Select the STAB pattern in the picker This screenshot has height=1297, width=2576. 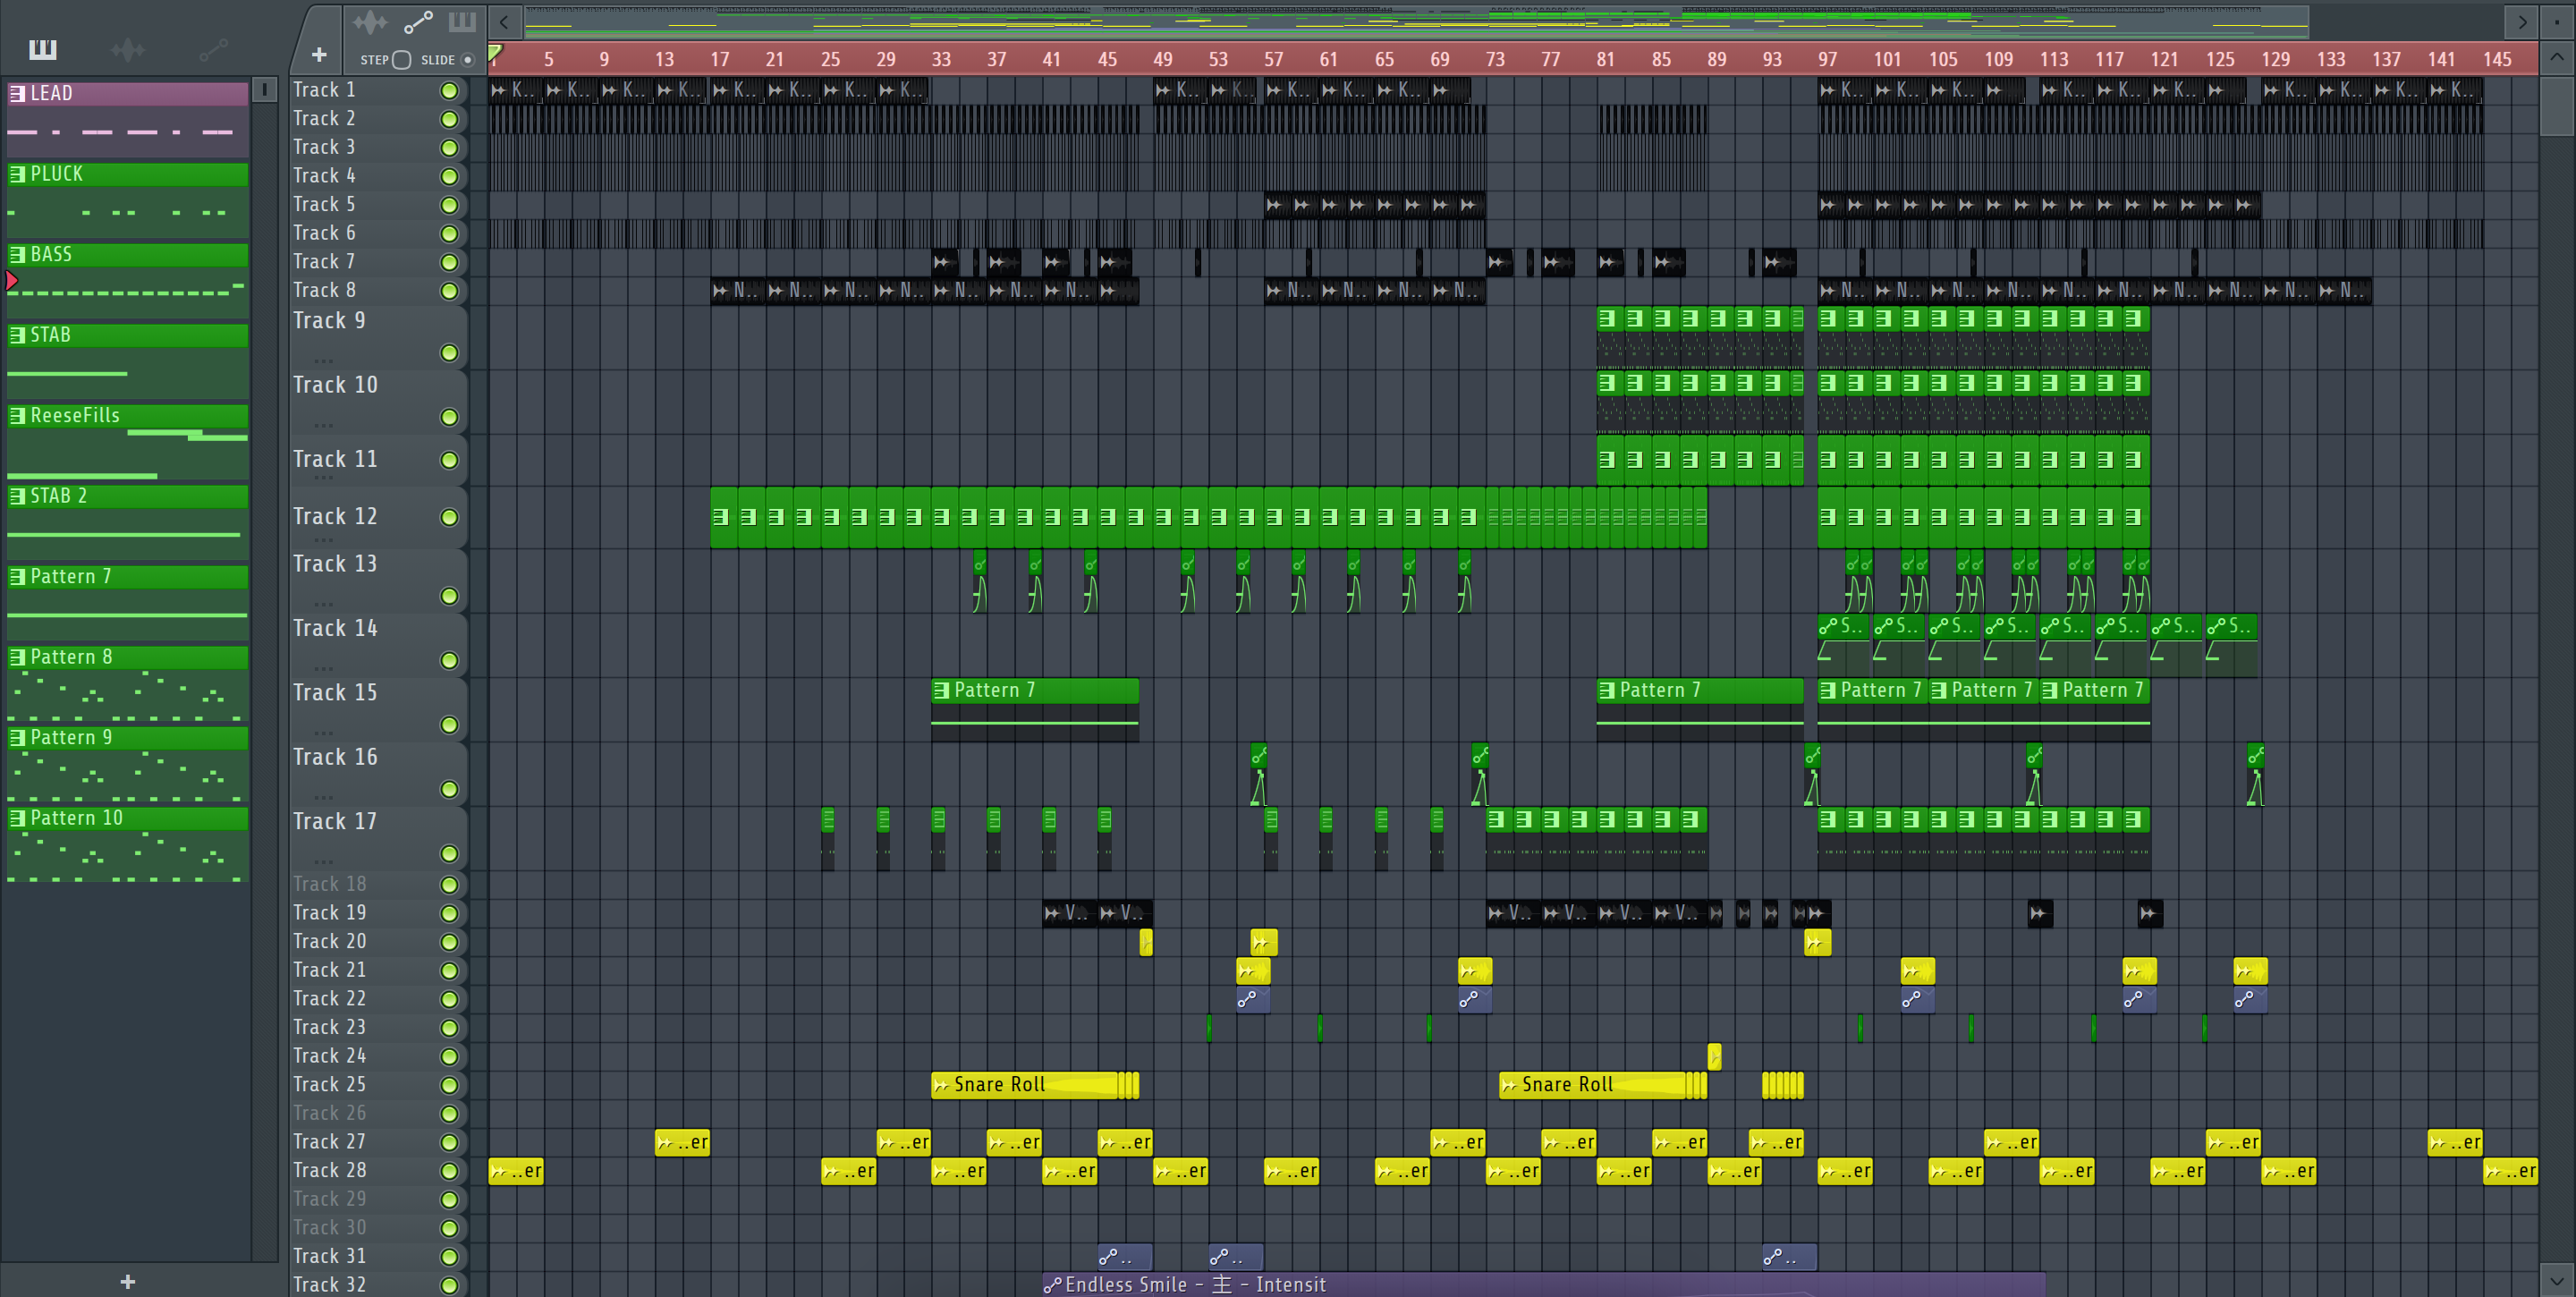coord(127,361)
